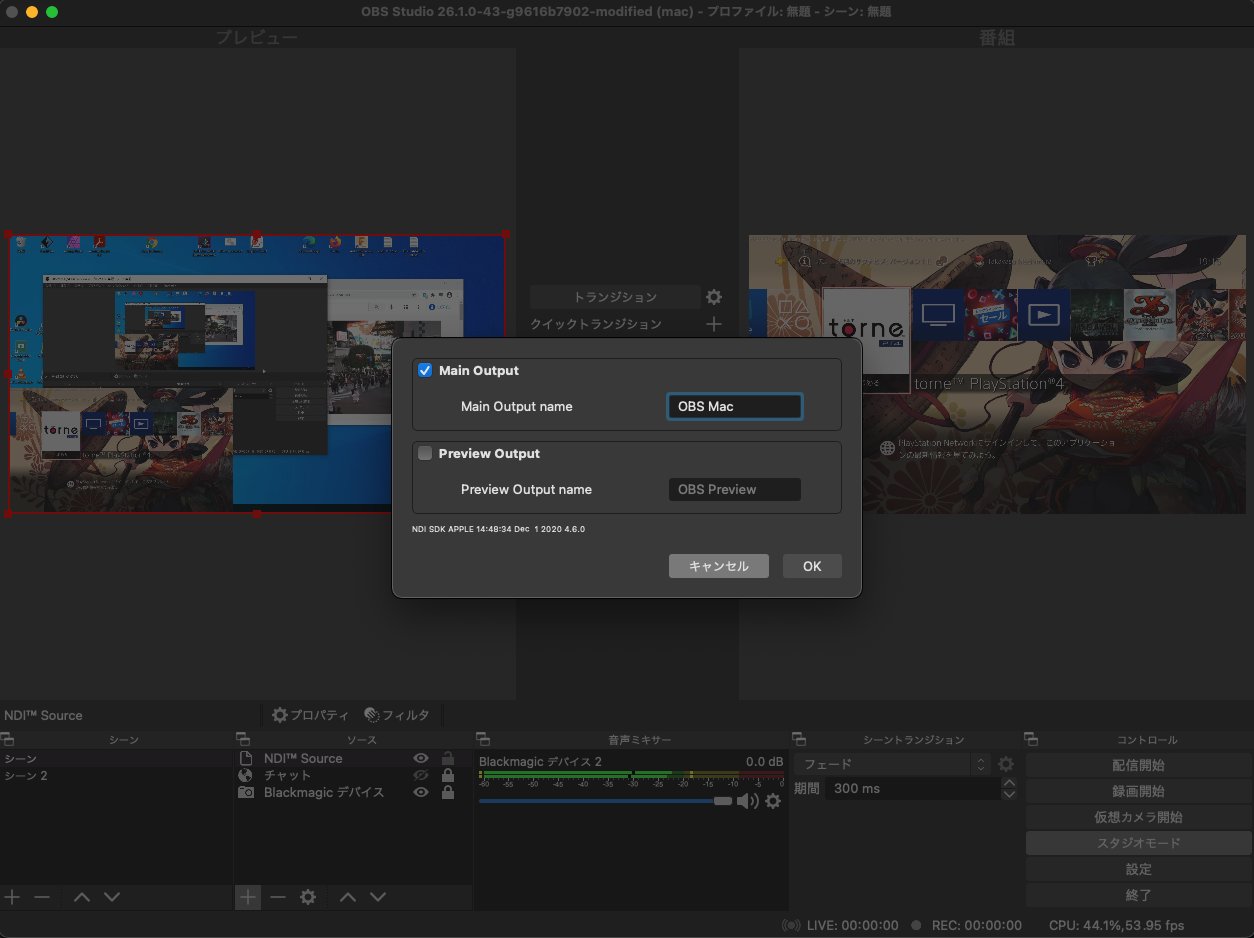
Task: Select シーン 2 in the scene list
Action: click(x=116, y=776)
